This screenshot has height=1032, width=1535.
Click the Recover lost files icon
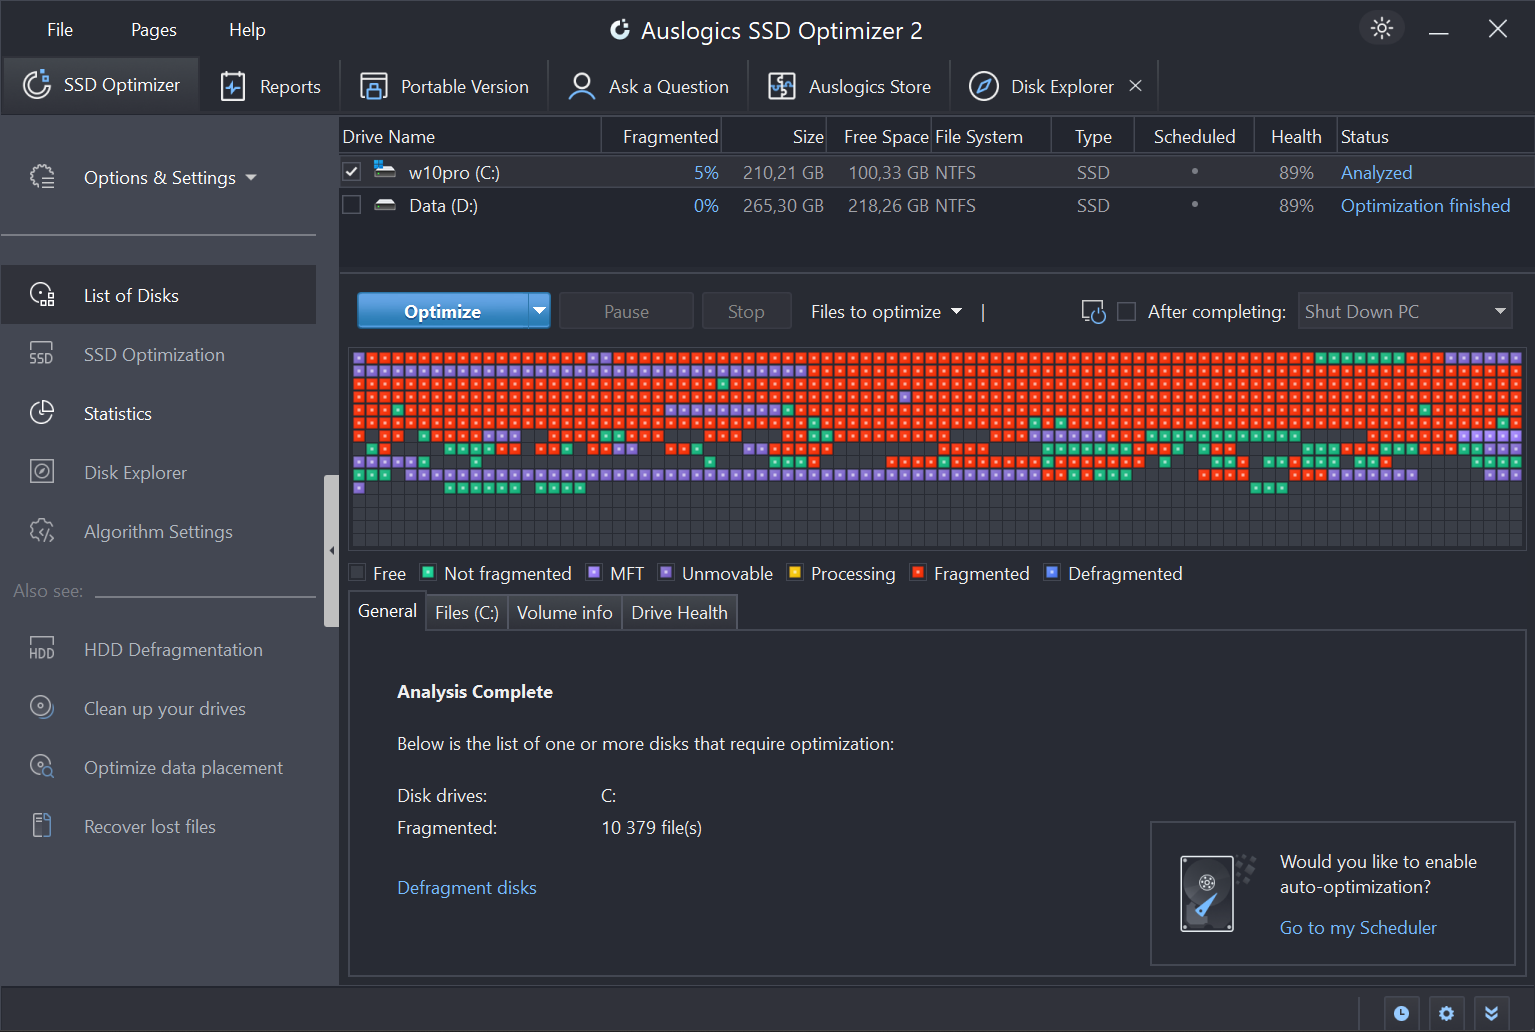tap(42, 826)
